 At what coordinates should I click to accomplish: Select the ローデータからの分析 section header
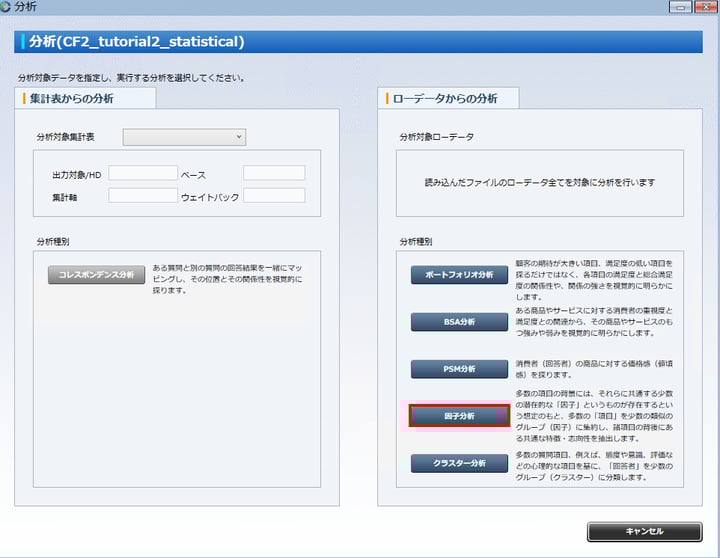[450, 98]
